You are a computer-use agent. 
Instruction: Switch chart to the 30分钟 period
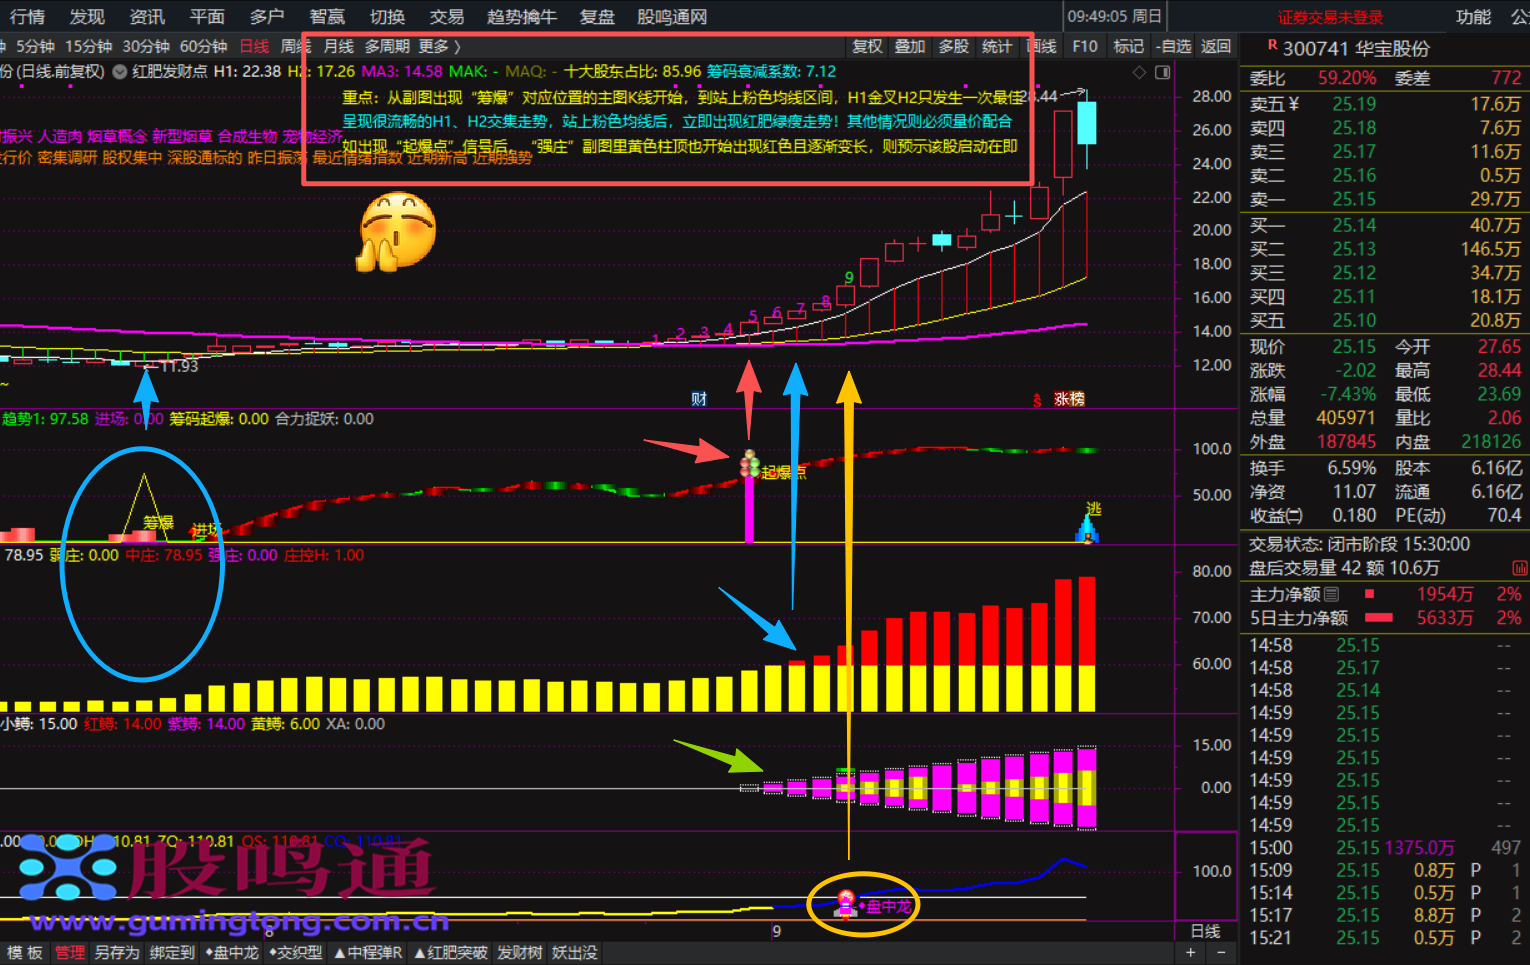tap(146, 46)
